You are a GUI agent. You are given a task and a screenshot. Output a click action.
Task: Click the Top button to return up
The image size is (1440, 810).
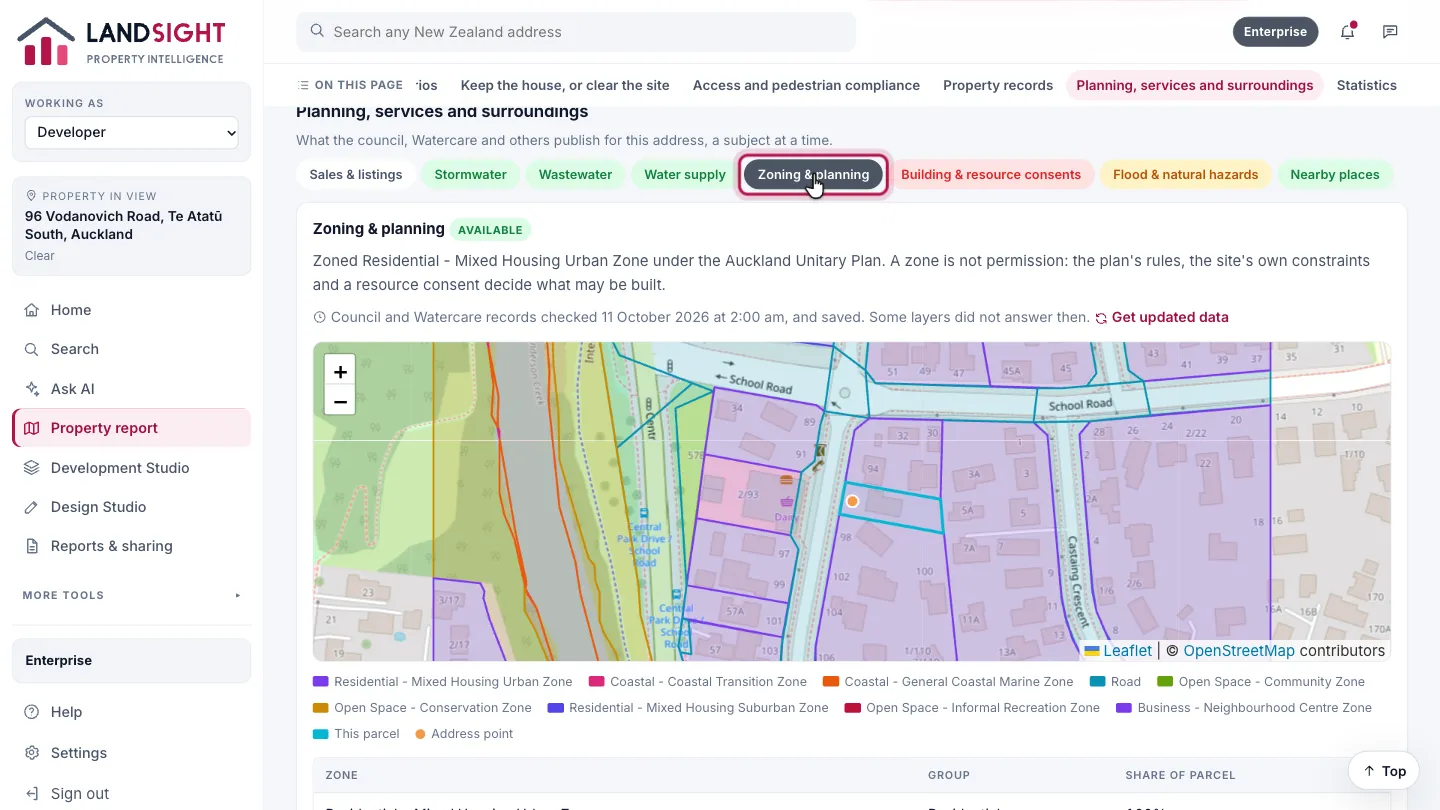[x=1384, y=771]
